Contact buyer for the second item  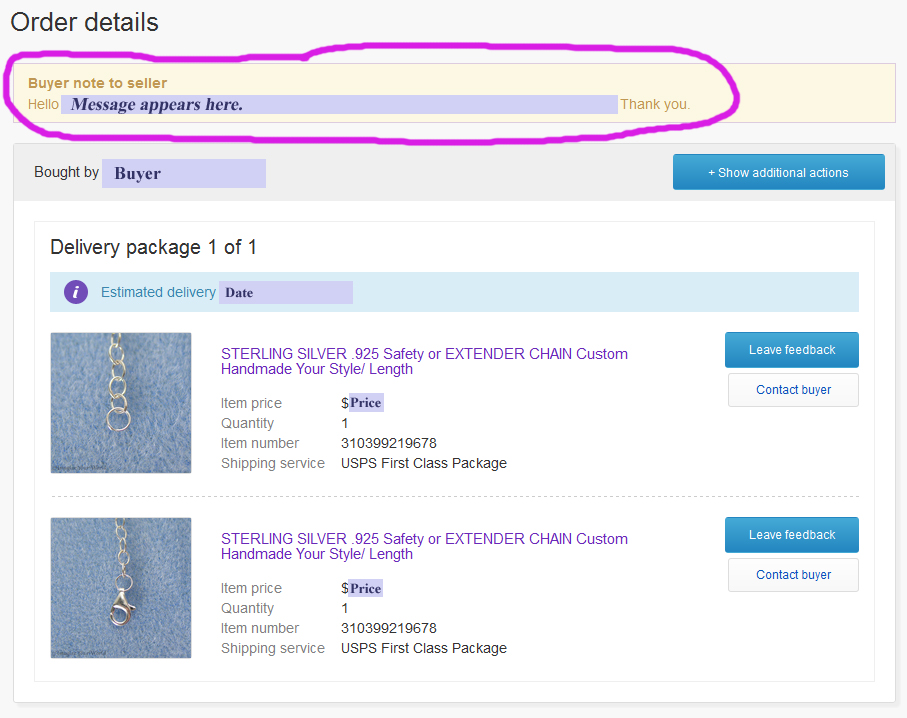point(793,575)
